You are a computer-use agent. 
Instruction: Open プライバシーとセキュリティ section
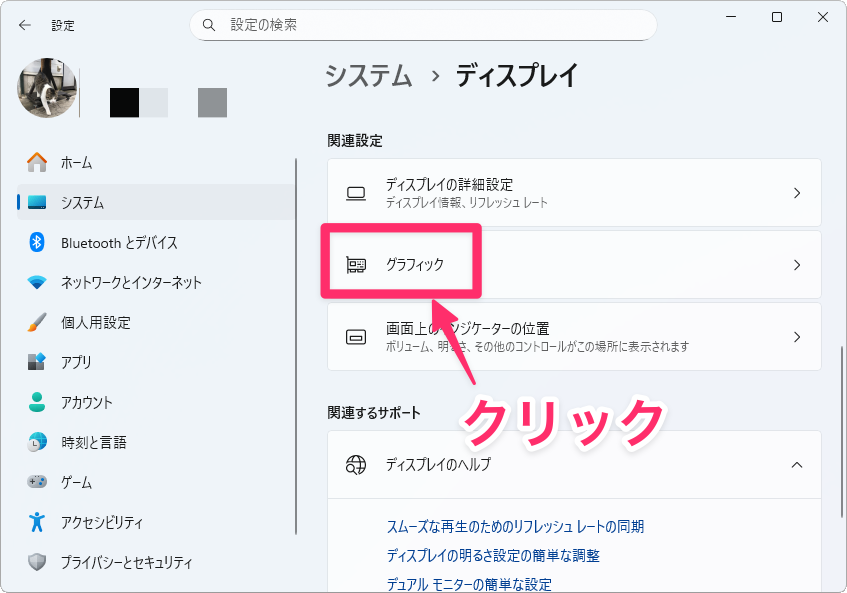126,562
